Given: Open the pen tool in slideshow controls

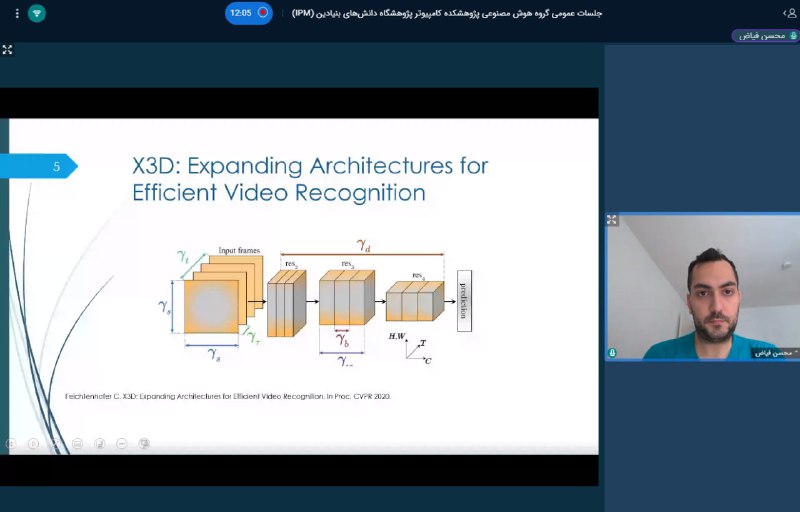Looking at the screenshot, I should coord(55,444).
